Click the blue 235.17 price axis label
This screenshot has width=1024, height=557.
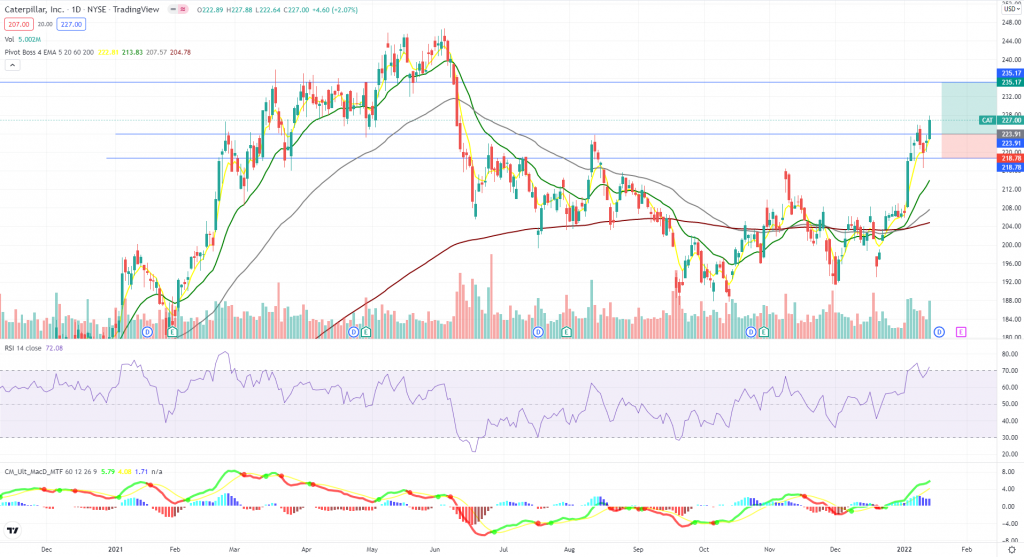tap(1011, 73)
